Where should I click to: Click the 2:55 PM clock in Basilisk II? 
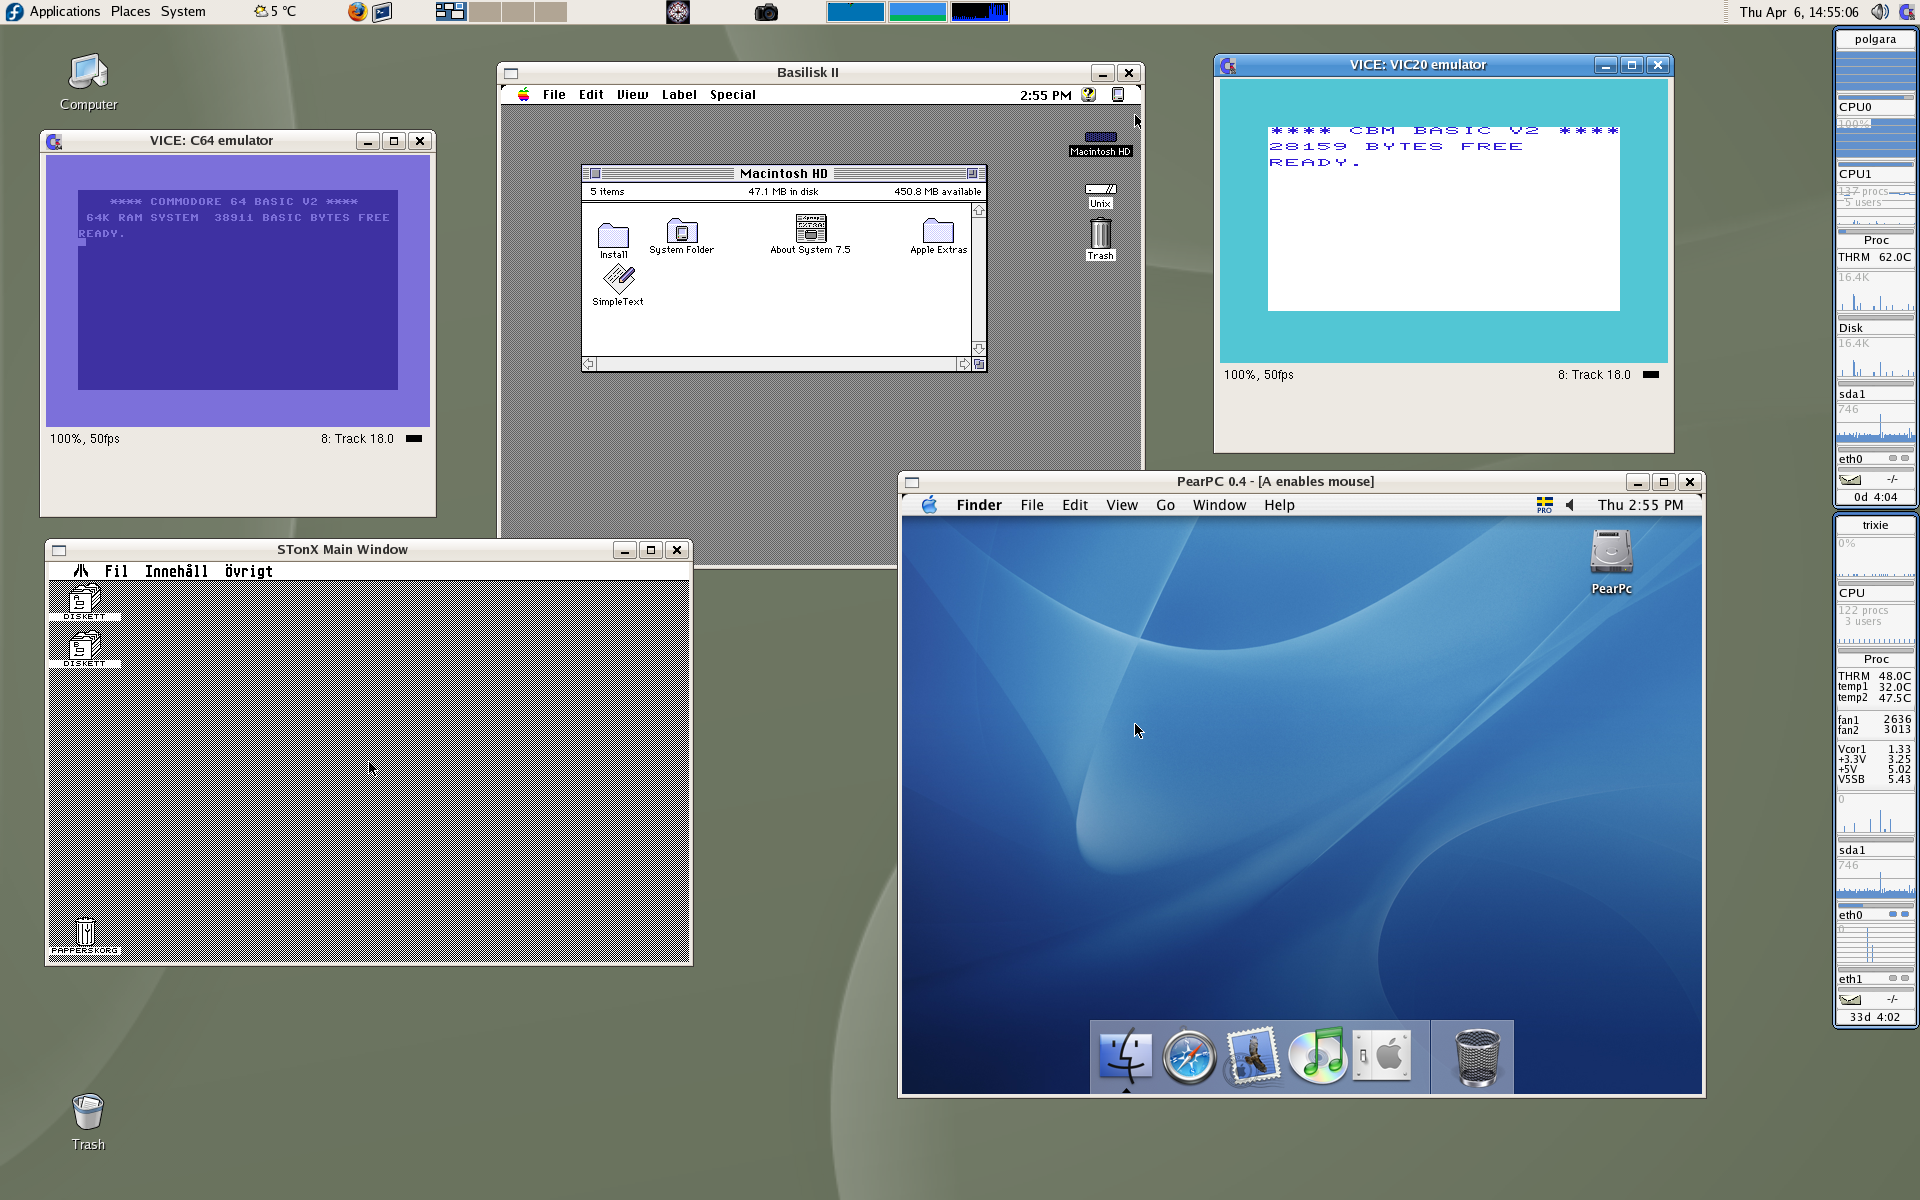point(1045,95)
